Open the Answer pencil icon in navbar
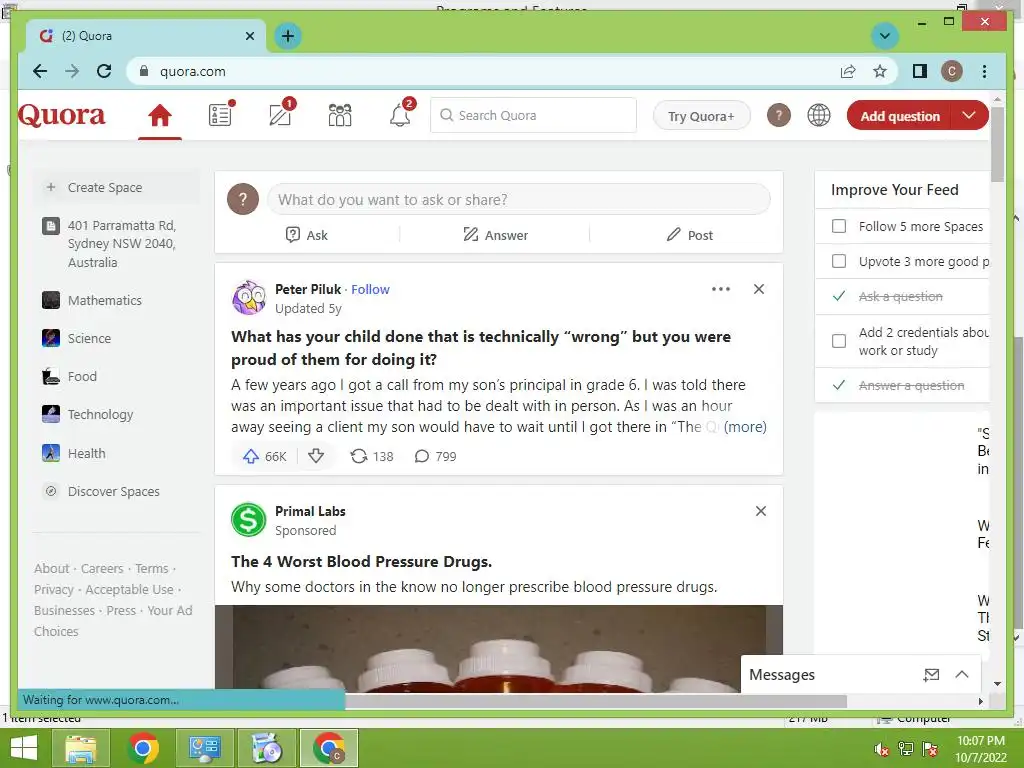Image resolution: width=1024 pixels, height=768 pixels. coord(281,114)
